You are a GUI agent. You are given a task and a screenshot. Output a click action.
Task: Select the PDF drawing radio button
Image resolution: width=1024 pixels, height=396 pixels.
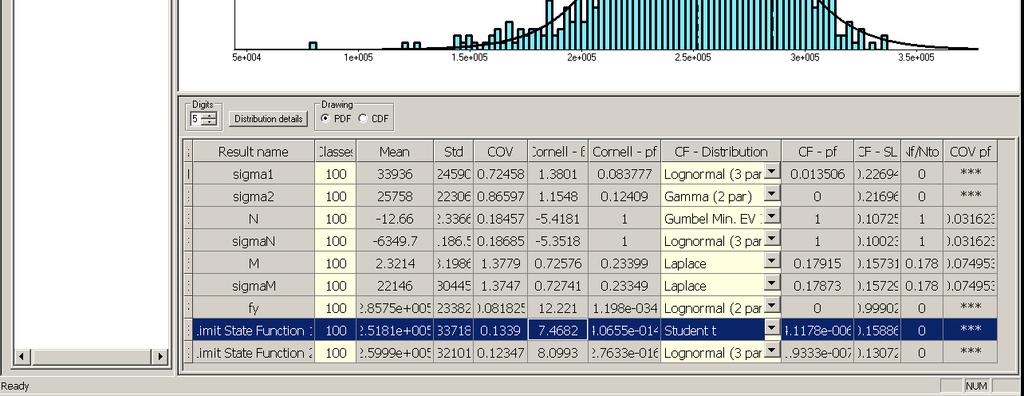point(325,118)
